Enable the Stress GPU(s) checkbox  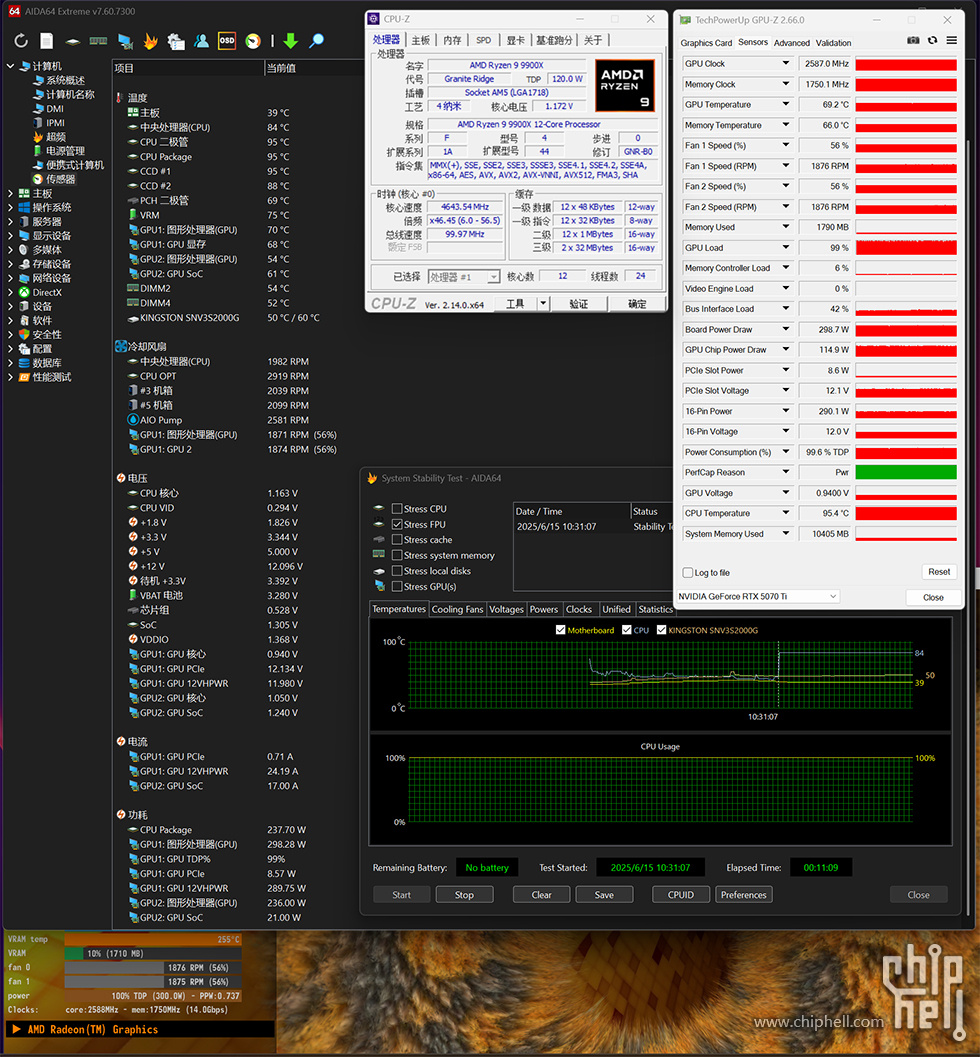click(397, 586)
